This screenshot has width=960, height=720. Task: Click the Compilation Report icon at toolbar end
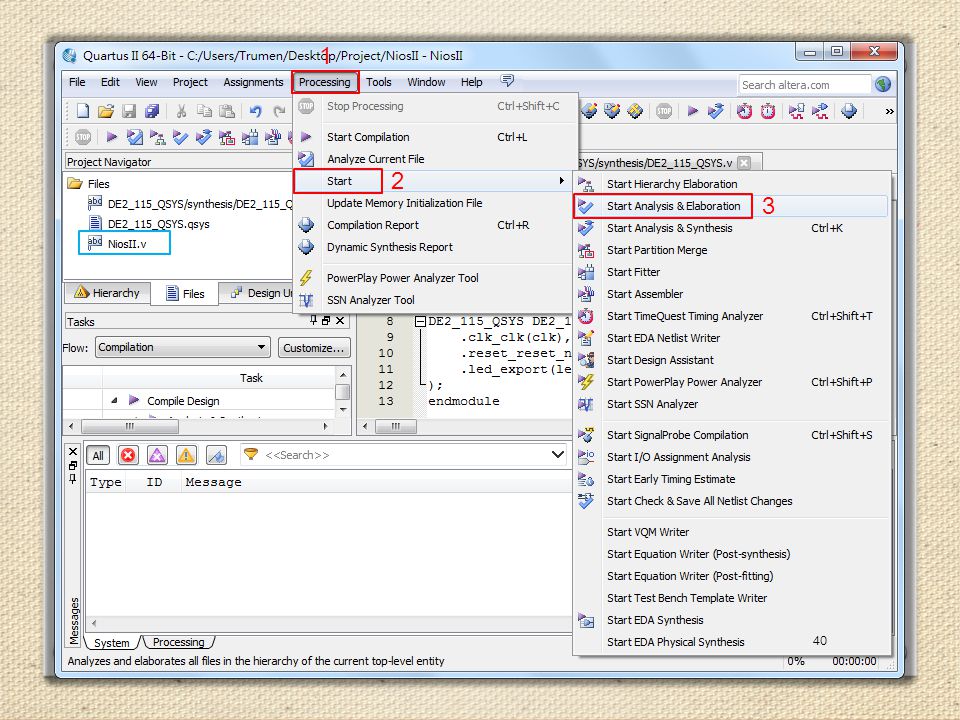coord(849,111)
